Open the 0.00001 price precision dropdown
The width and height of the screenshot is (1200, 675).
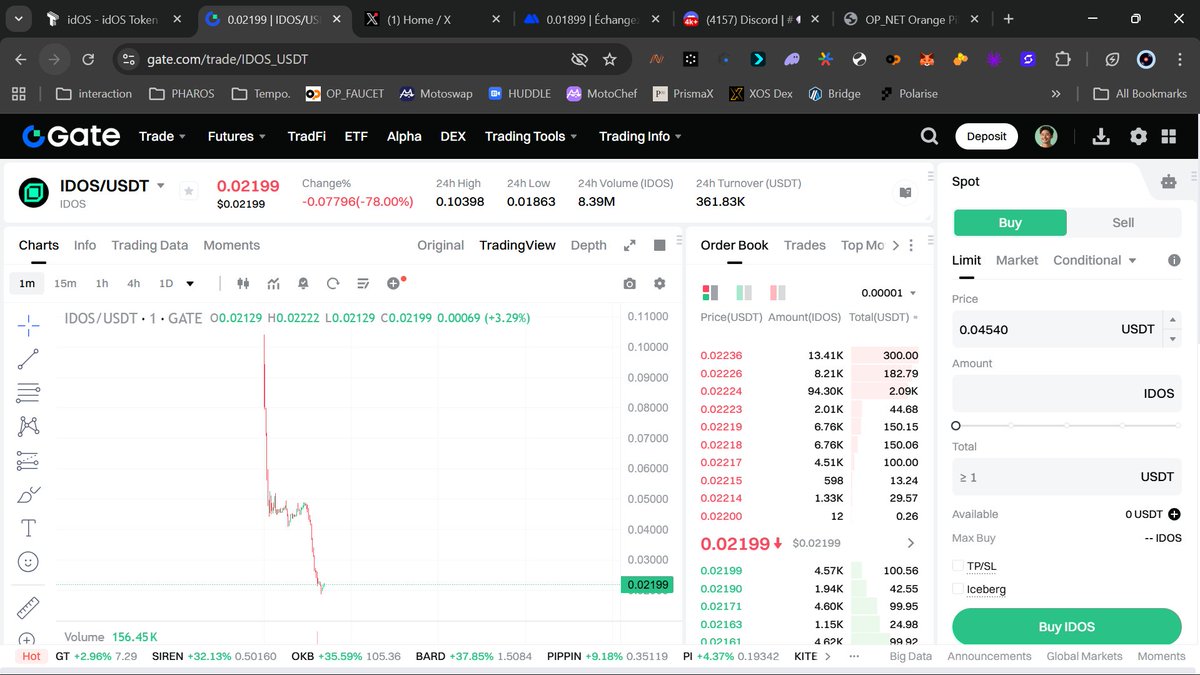(889, 293)
